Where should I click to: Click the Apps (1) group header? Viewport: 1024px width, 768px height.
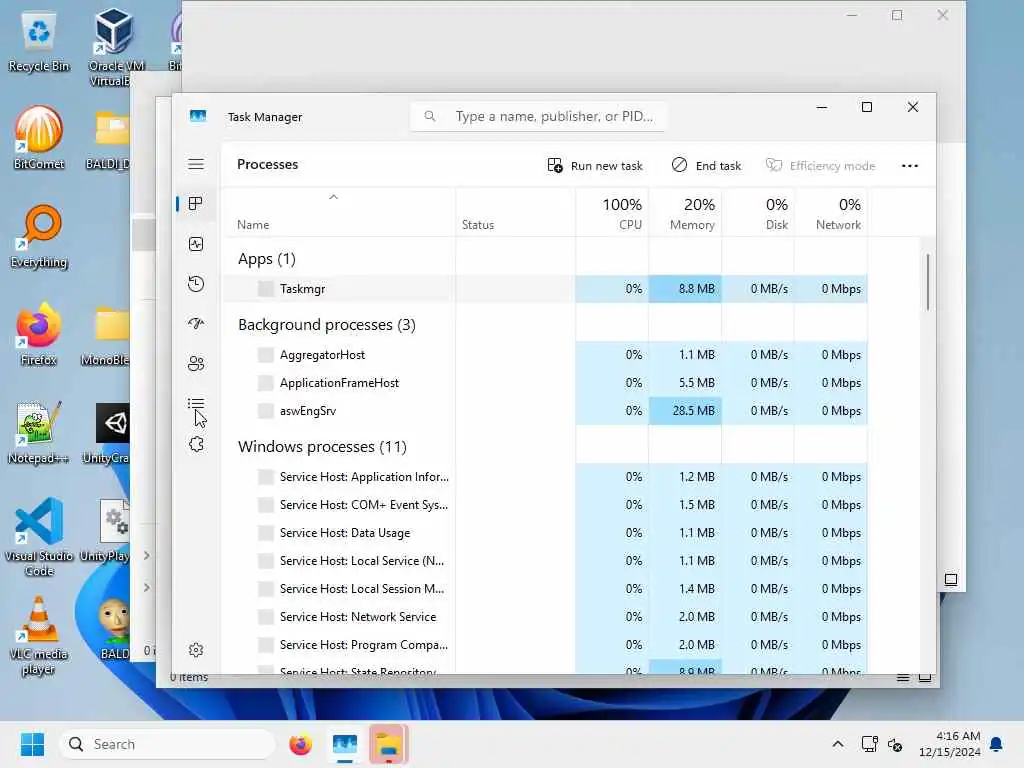[x=266, y=259]
